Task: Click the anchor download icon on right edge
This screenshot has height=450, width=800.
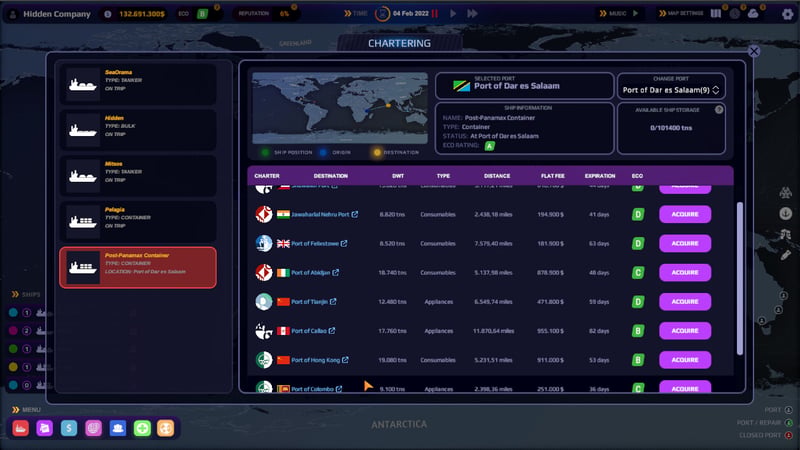Action: coord(786,213)
